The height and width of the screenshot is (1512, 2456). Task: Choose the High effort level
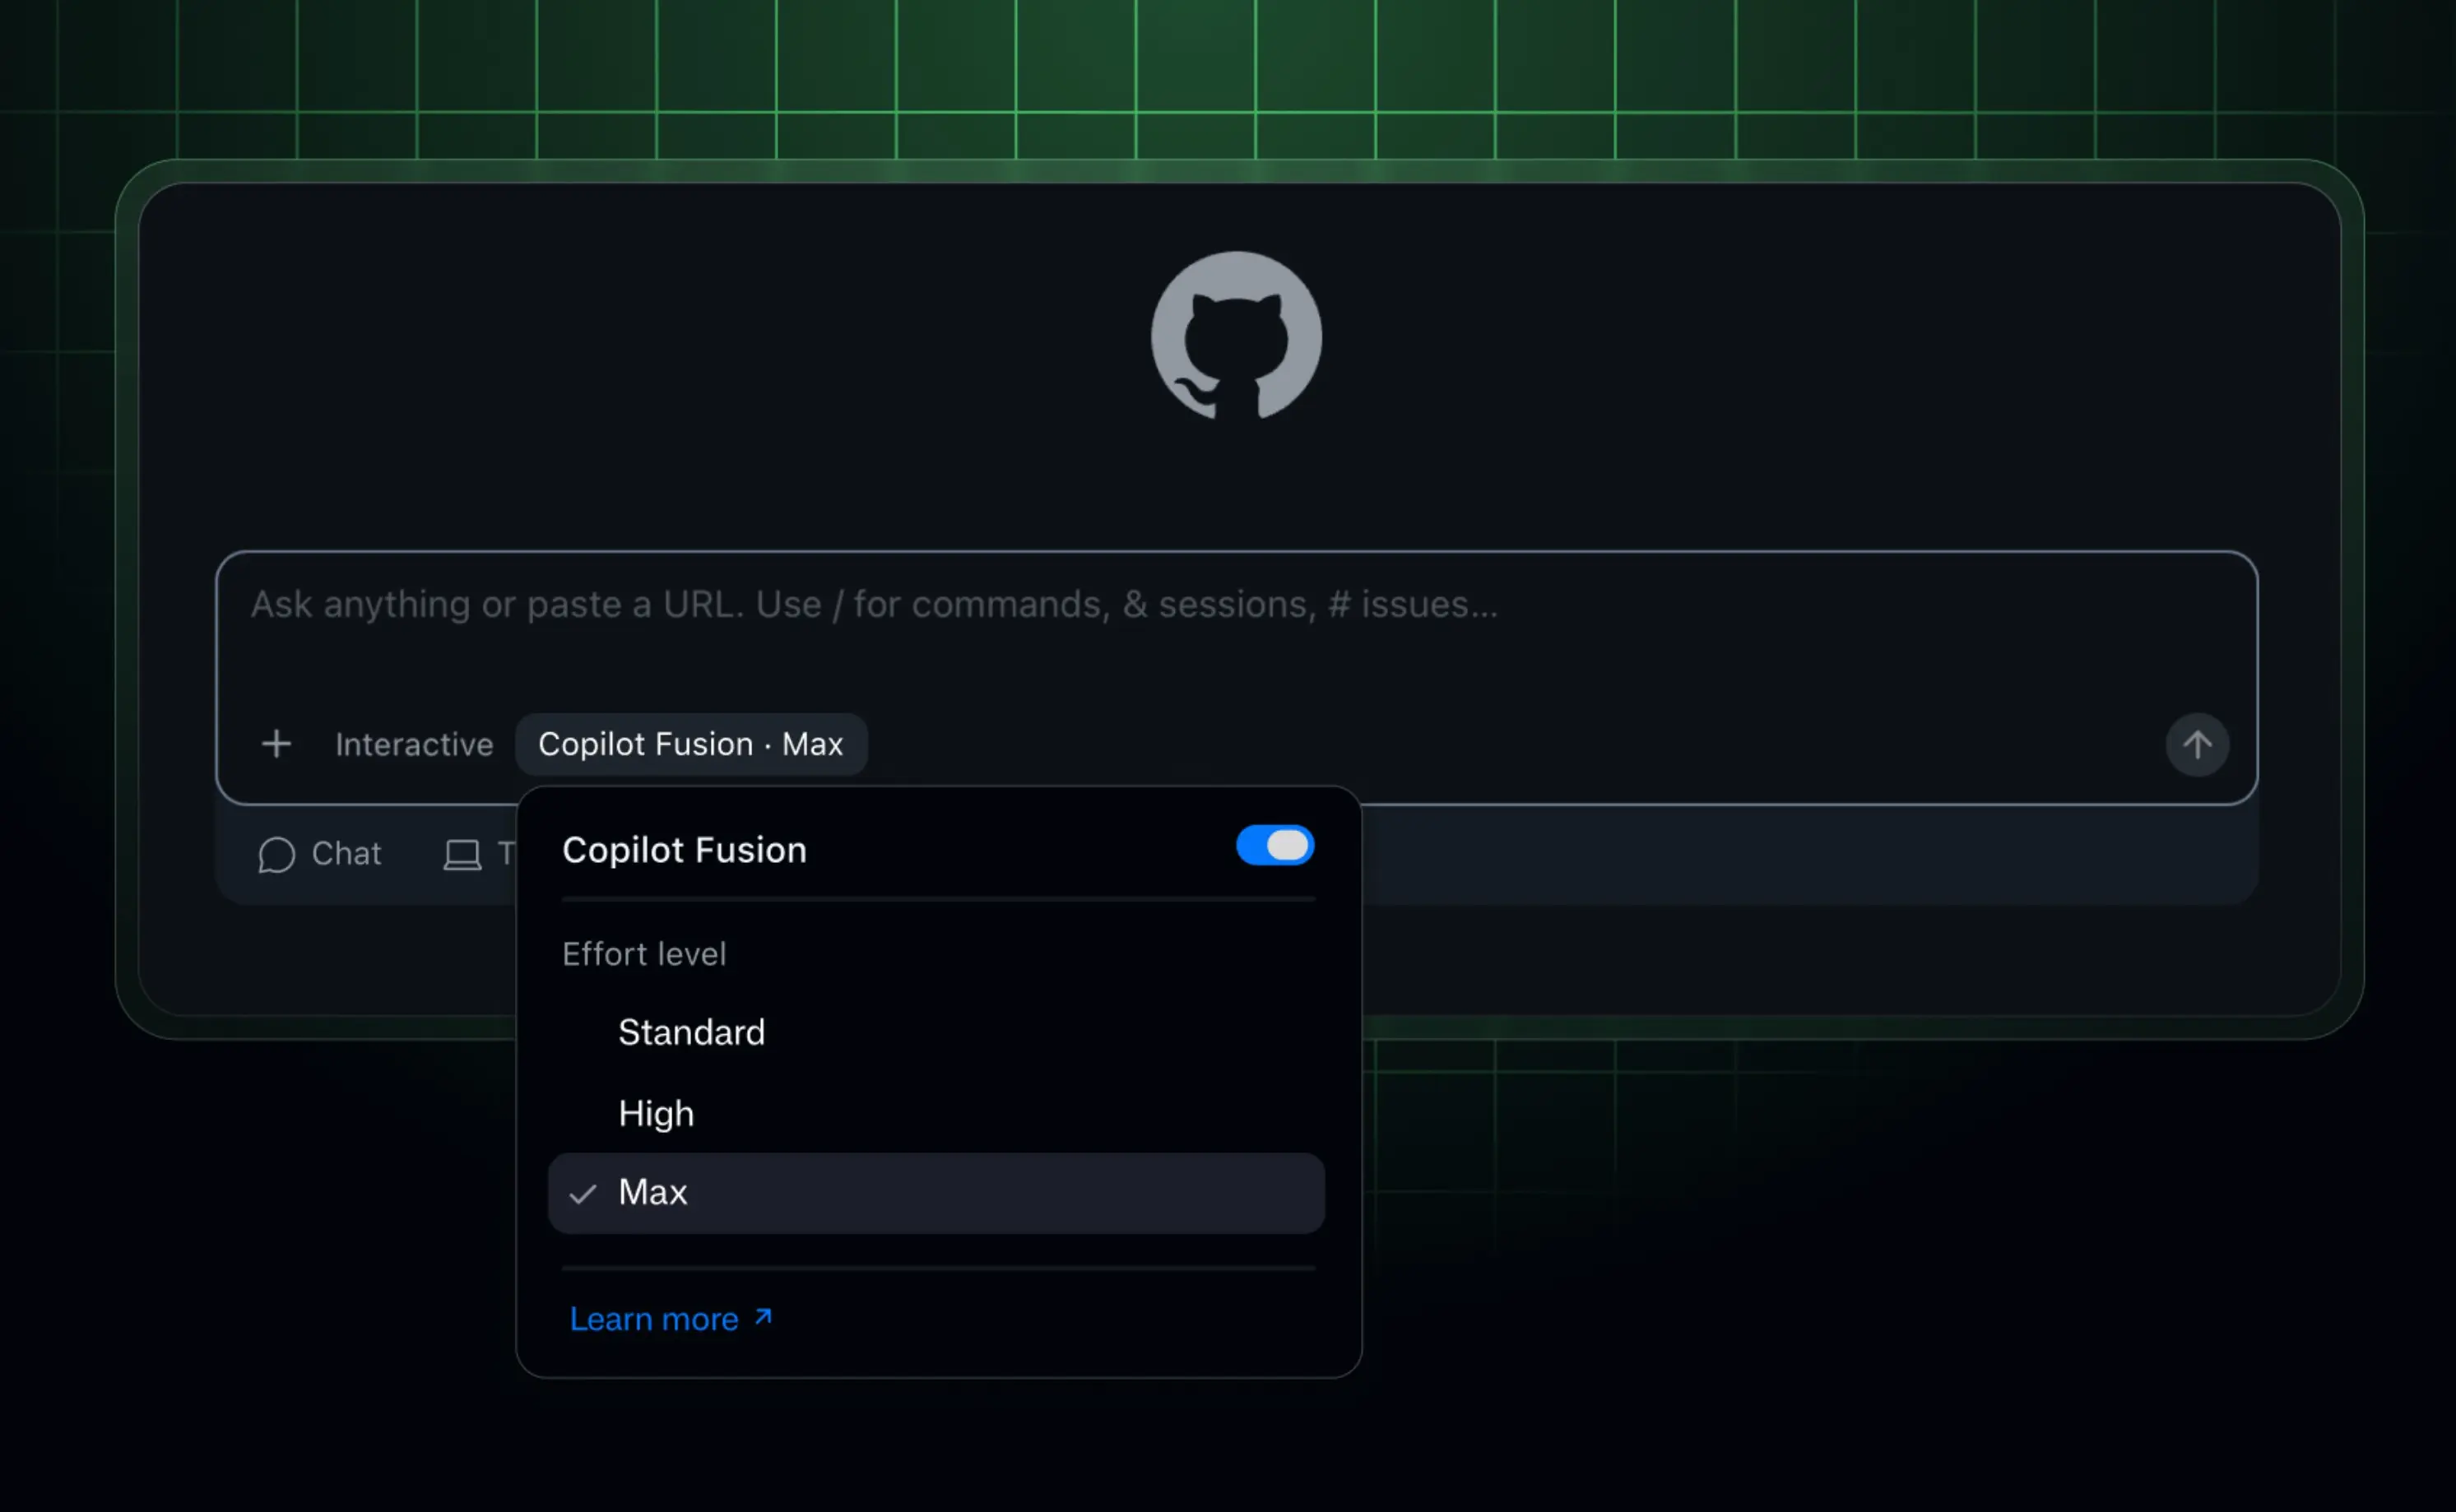(x=936, y=1113)
